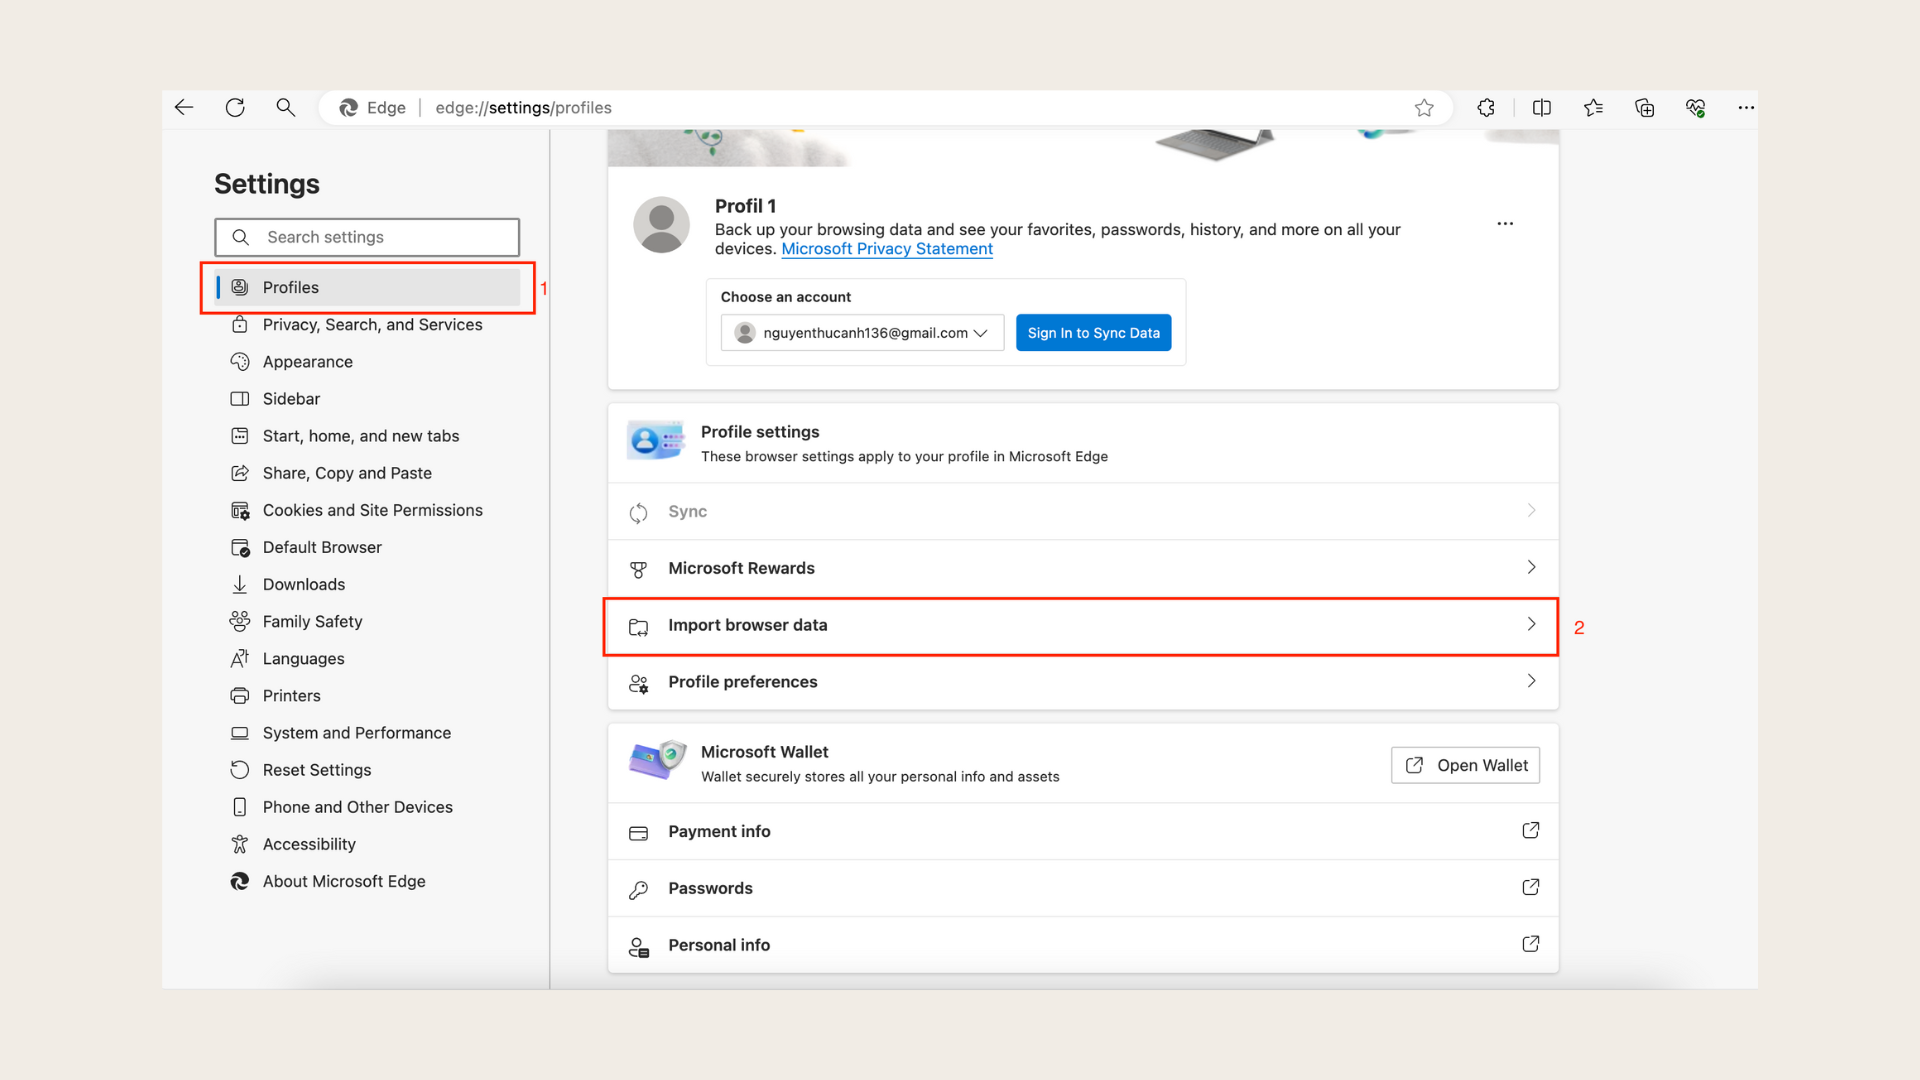Open the Microsoft Privacy Statement link
The image size is (1920, 1080).
coord(887,249)
